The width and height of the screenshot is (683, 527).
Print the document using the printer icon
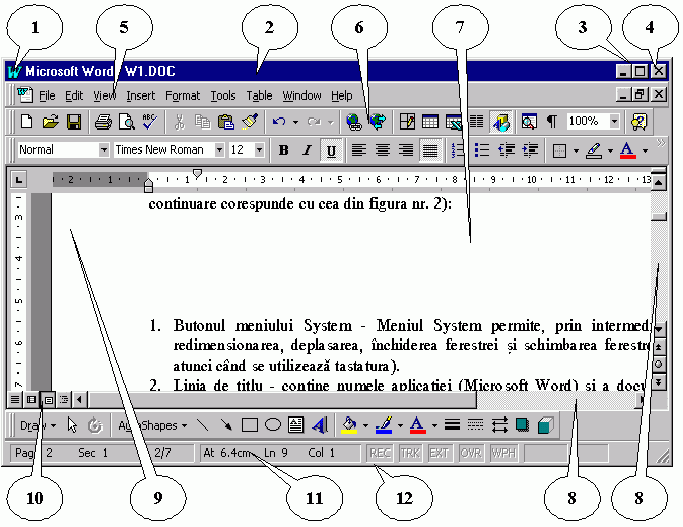(103, 122)
